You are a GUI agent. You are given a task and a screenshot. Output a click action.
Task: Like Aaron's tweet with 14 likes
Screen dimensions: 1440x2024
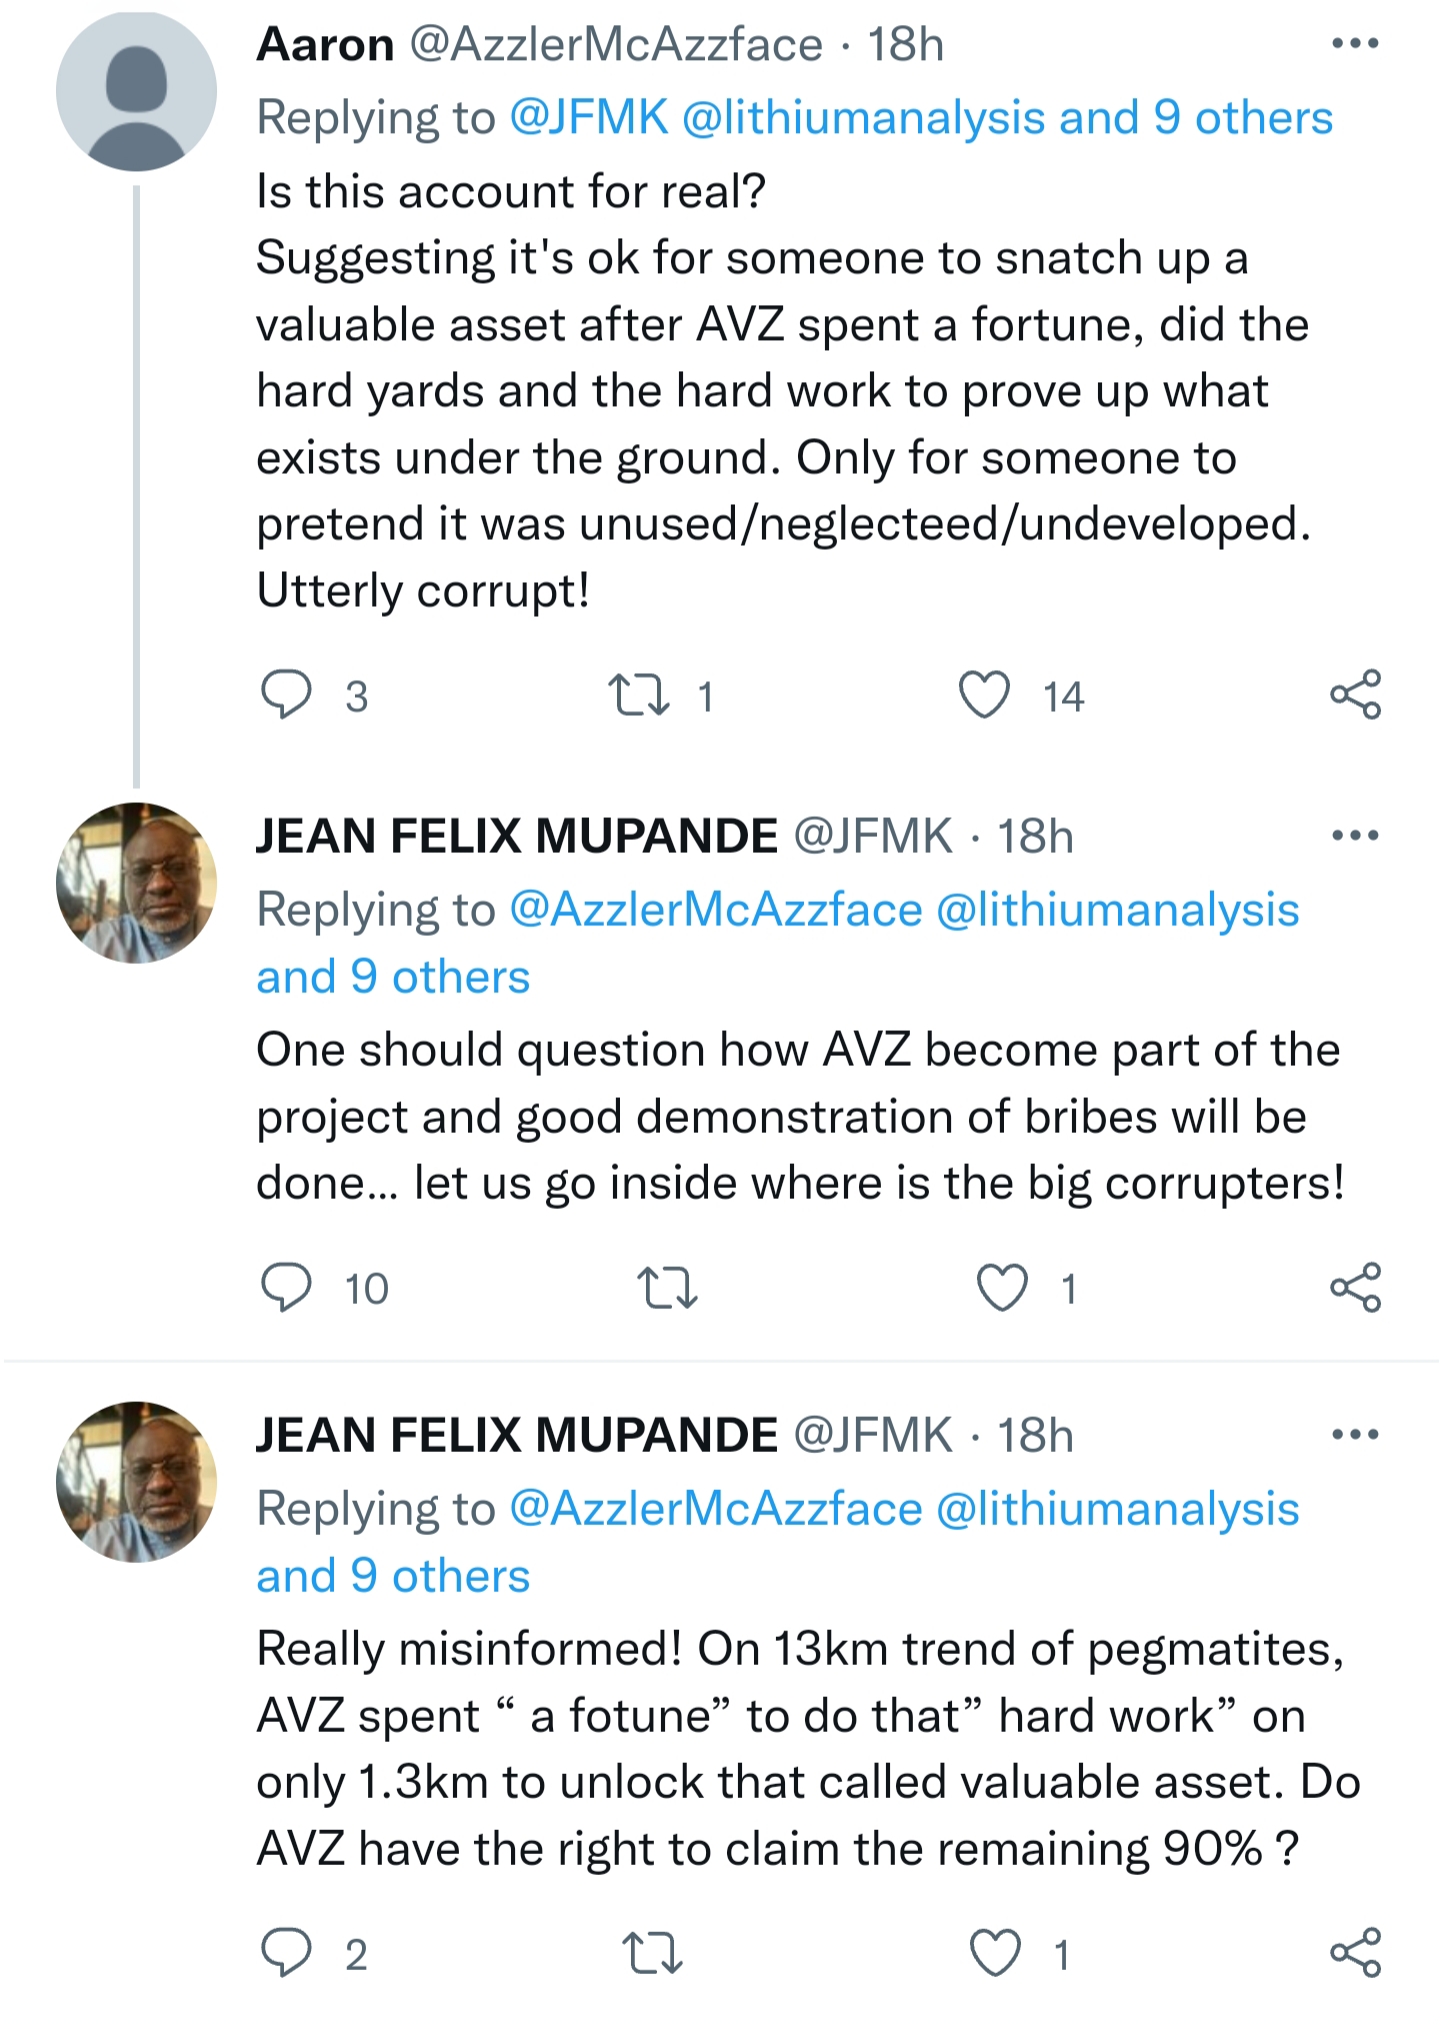coord(985,695)
